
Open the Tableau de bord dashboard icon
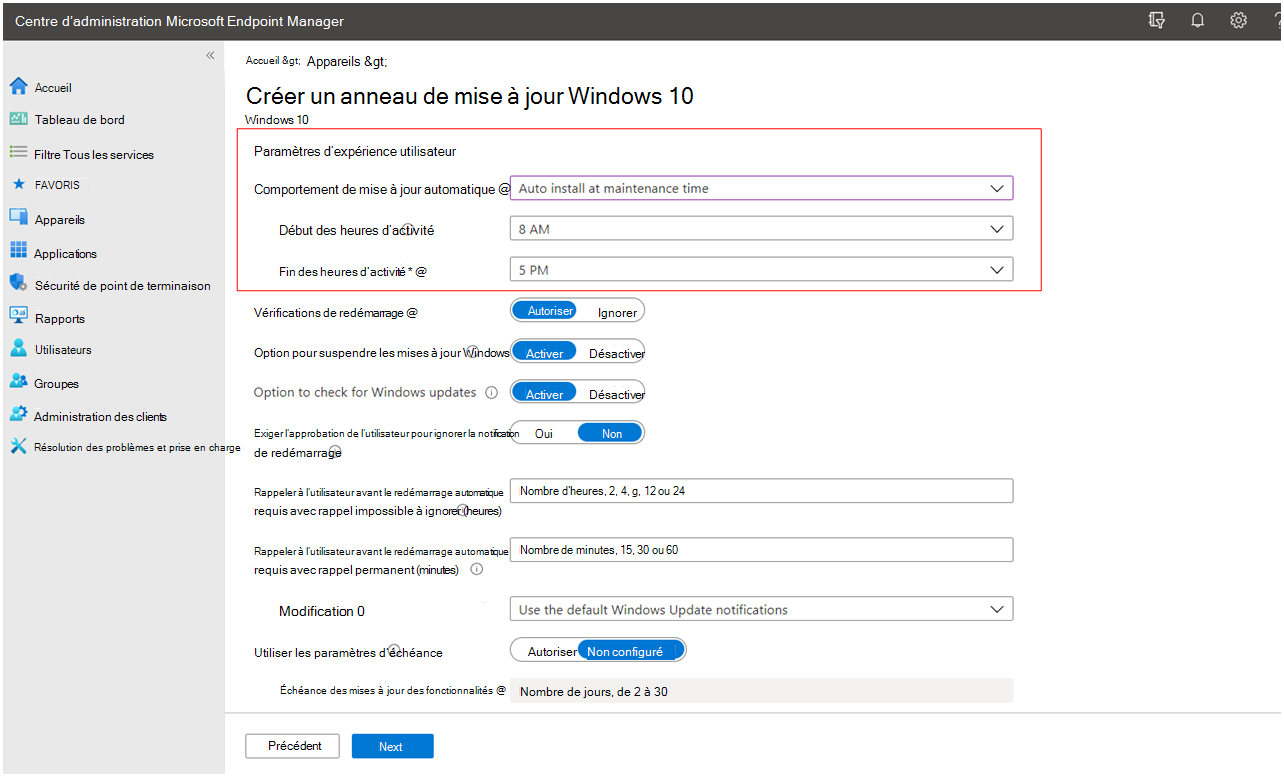coord(18,119)
